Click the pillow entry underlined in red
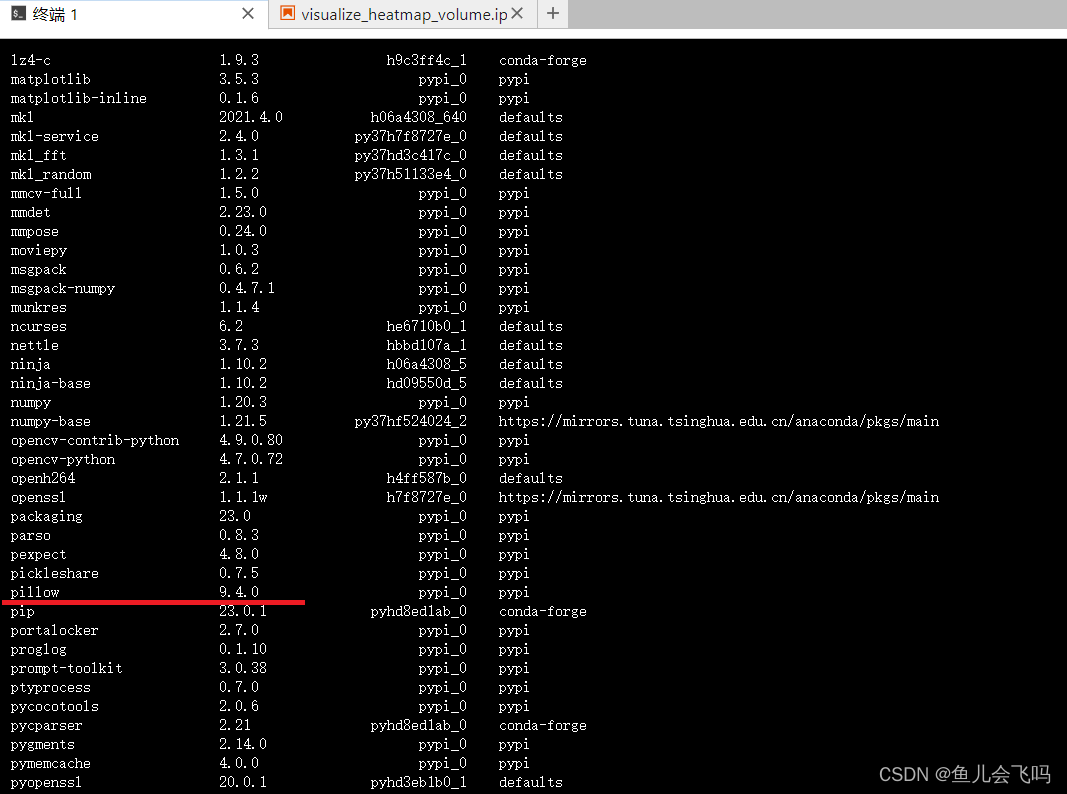The height and width of the screenshot is (794, 1067). click(34, 592)
